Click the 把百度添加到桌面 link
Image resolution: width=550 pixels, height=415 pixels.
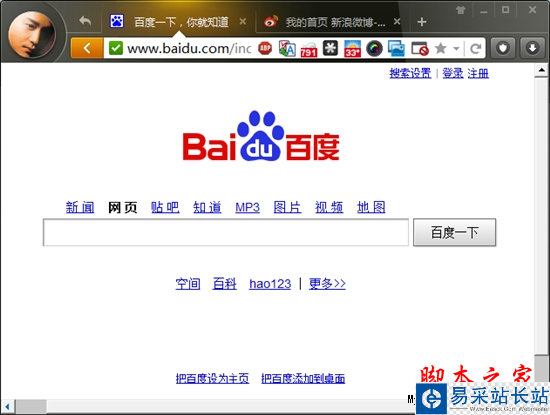point(303,379)
